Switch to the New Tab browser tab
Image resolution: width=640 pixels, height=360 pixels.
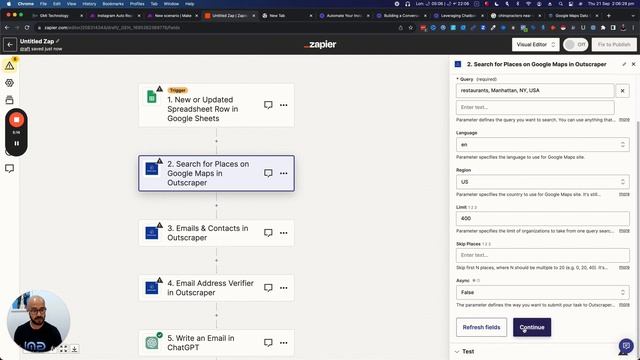(x=286, y=16)
